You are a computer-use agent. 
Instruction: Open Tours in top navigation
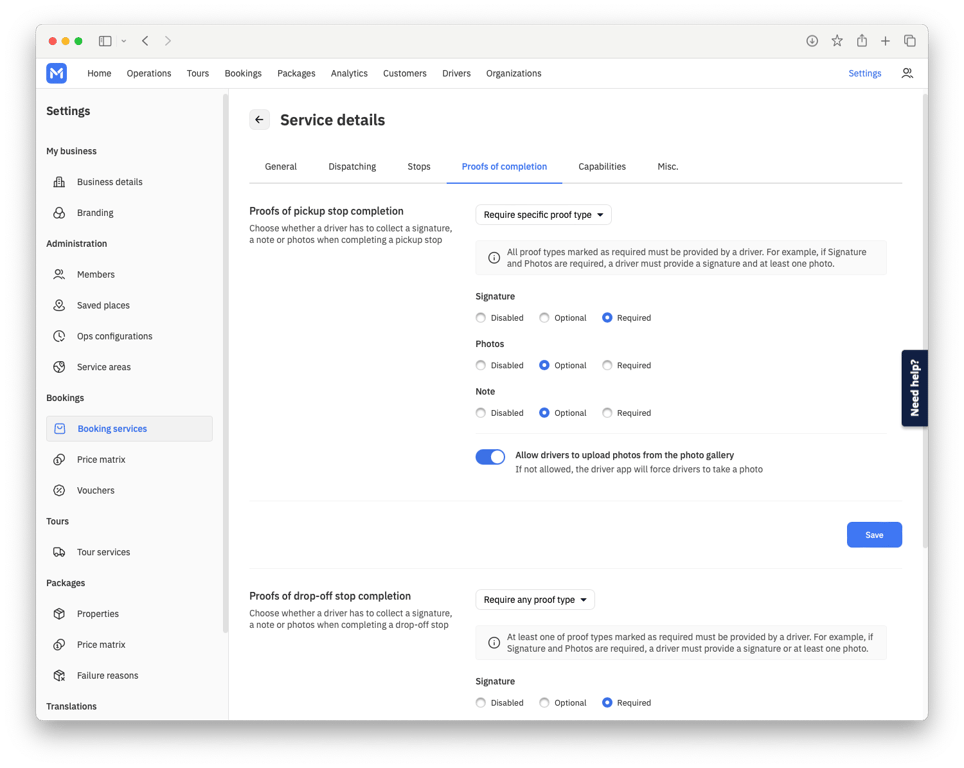(x=198, y=73)
